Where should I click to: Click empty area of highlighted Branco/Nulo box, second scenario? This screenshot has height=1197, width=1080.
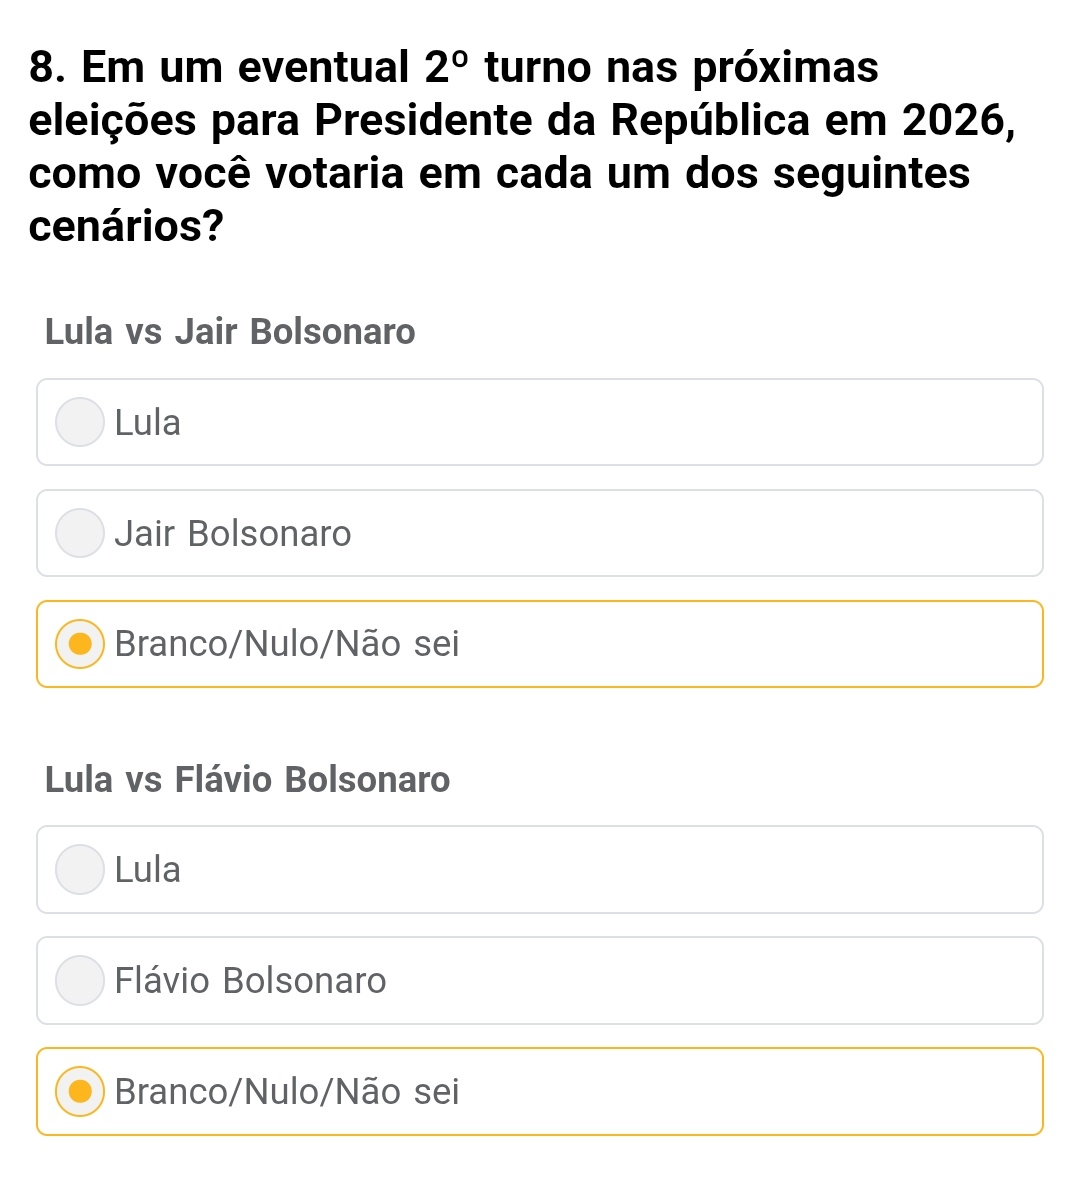750,1091
